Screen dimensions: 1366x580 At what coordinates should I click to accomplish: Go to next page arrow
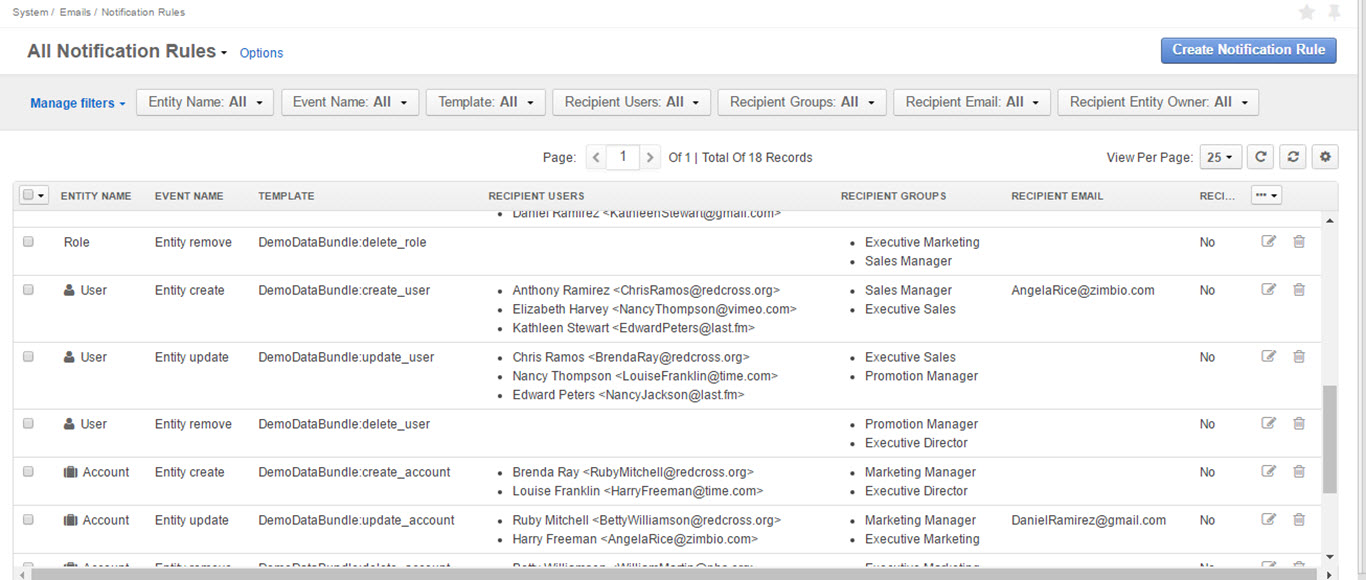pyautogui.click(x=650, y=157)
